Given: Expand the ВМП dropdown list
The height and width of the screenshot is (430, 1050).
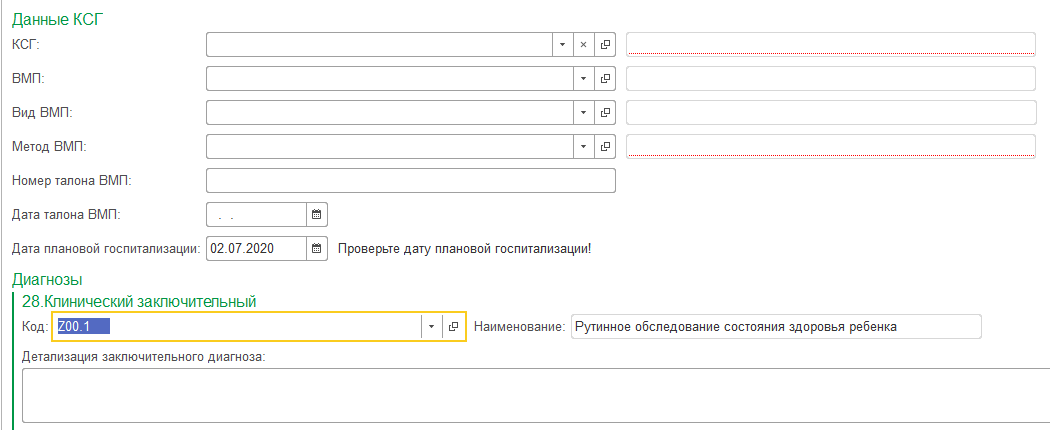Looking at the screenshot, I should point(584,79).
